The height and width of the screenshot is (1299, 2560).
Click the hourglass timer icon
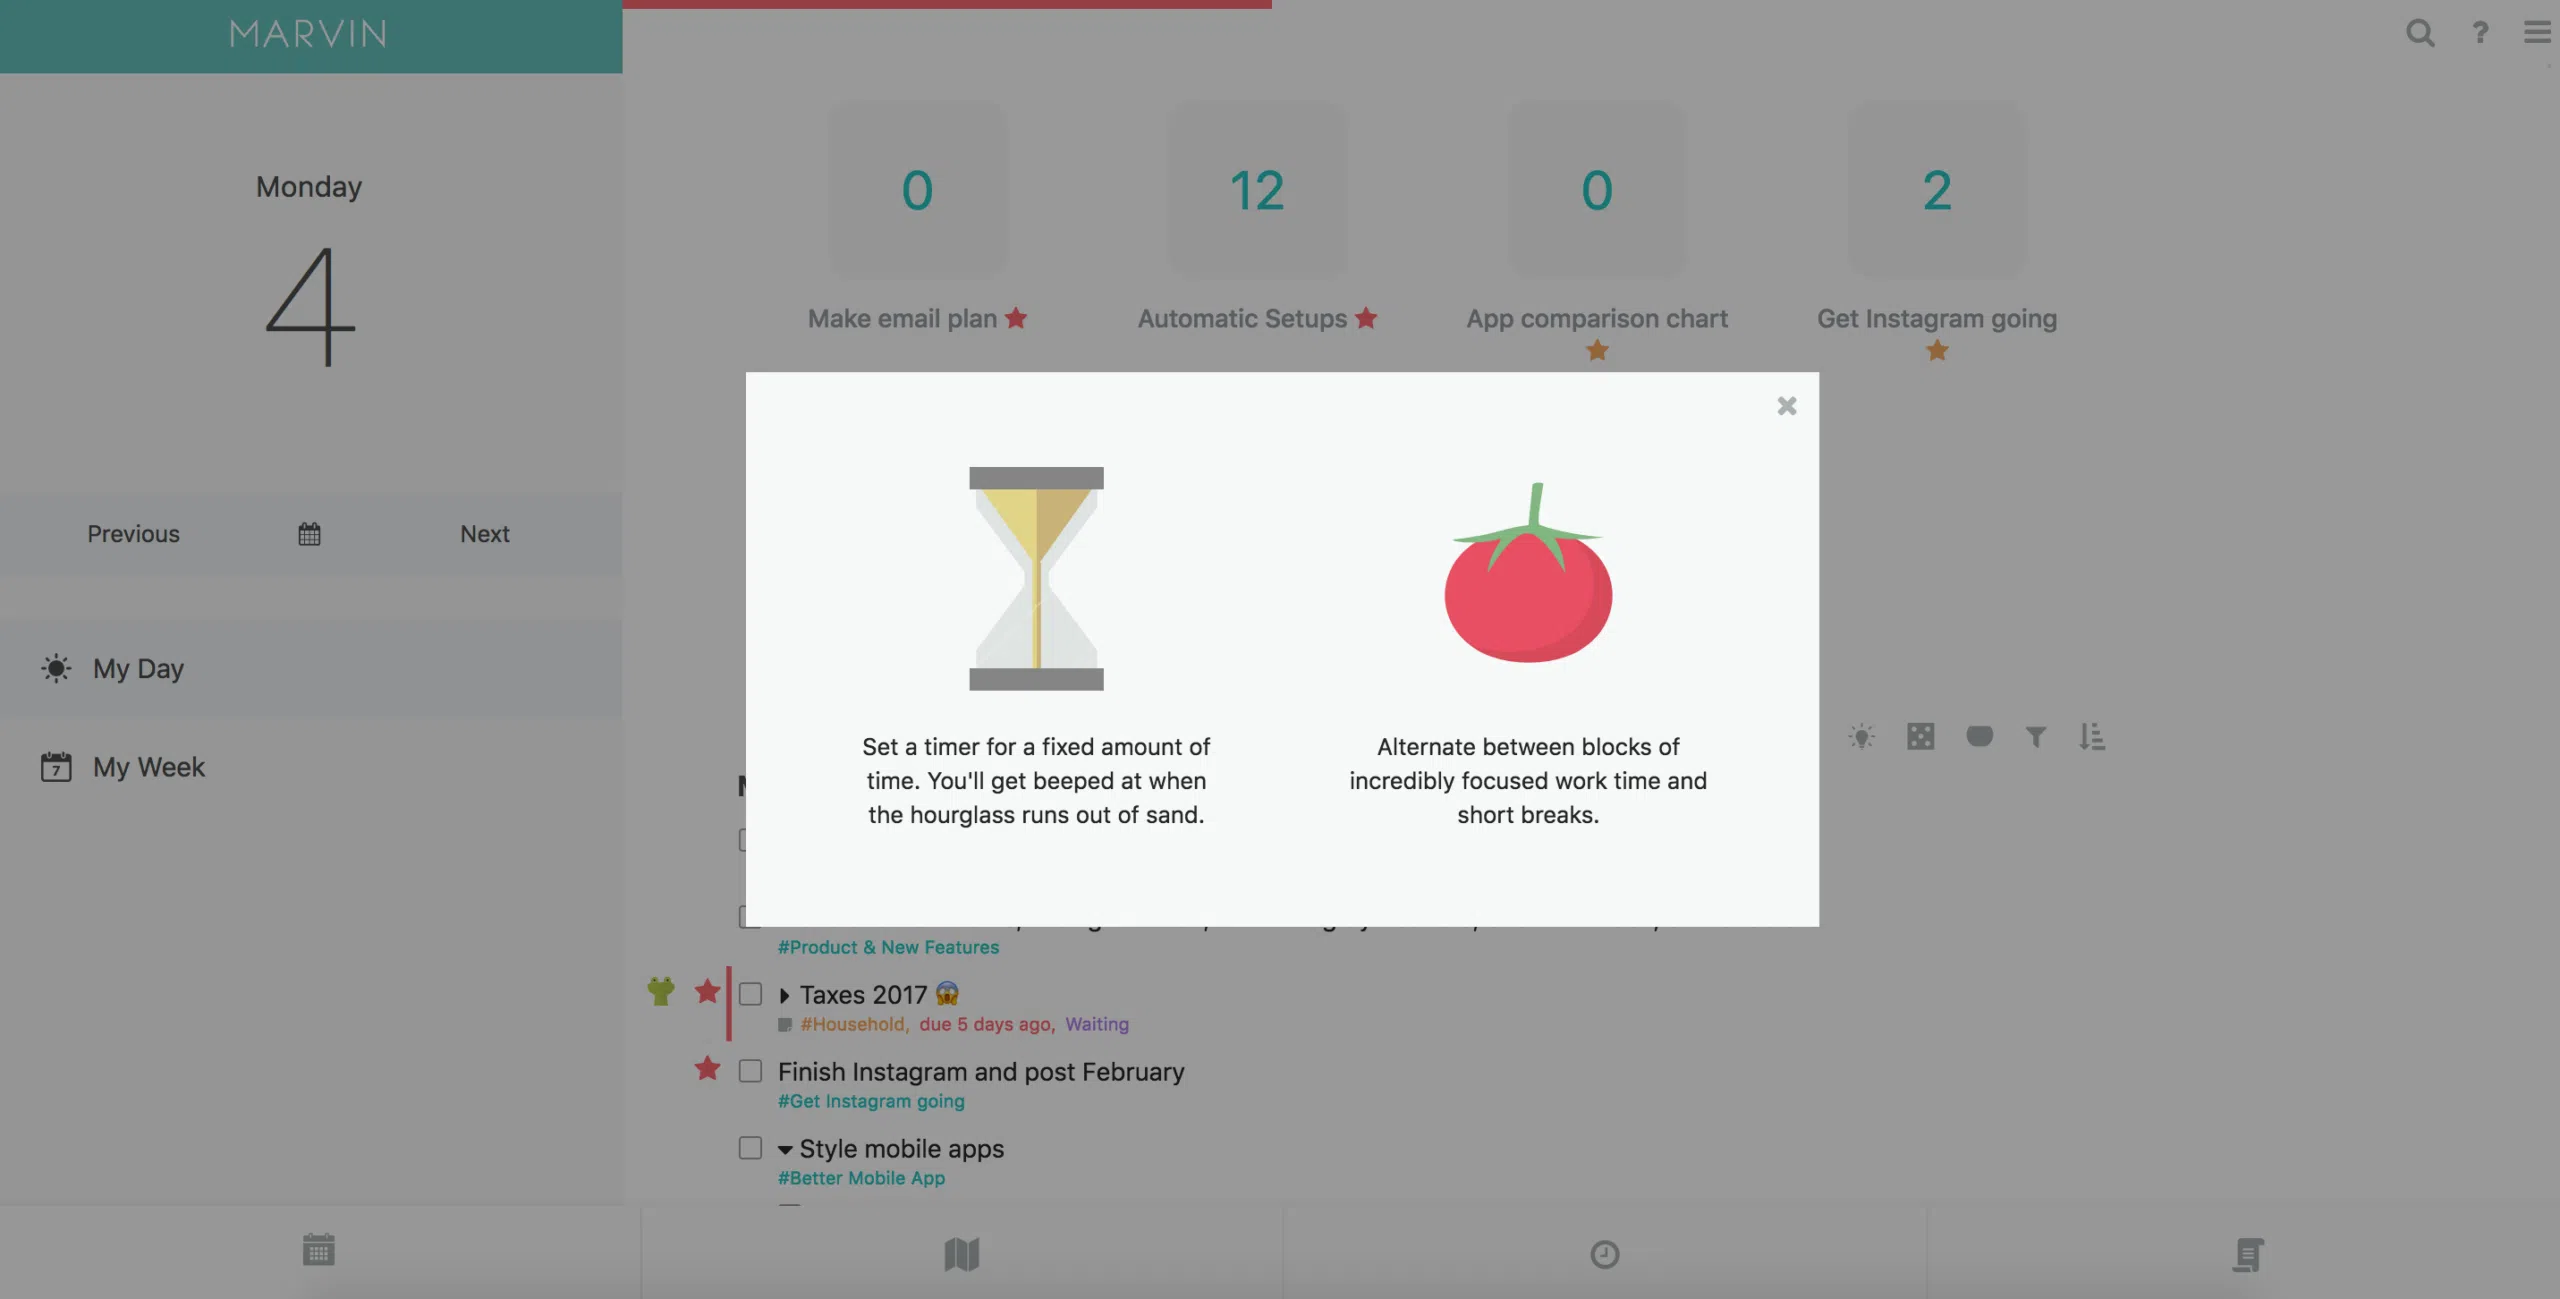[1037, 578]
